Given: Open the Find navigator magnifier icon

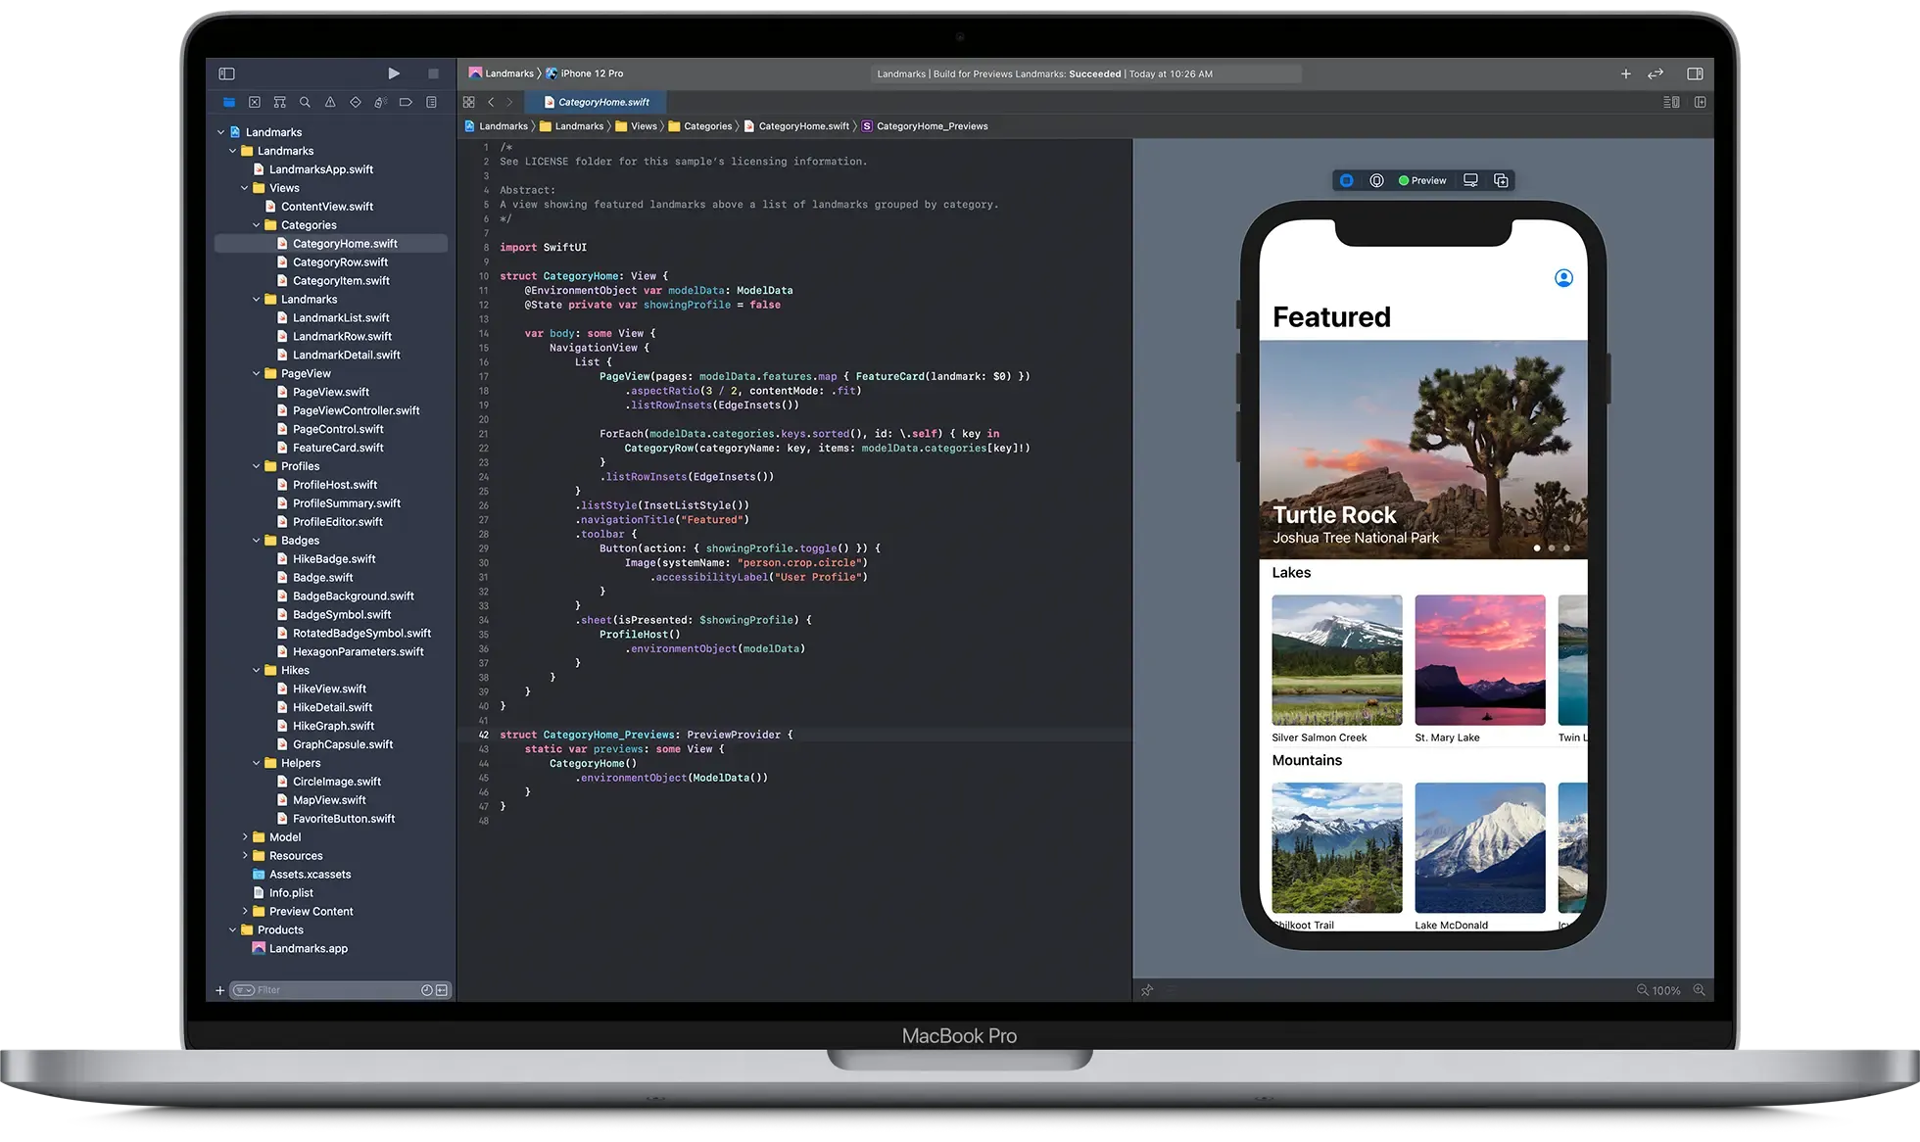Looking at the screenshot, I should click(x=305, y=102).
